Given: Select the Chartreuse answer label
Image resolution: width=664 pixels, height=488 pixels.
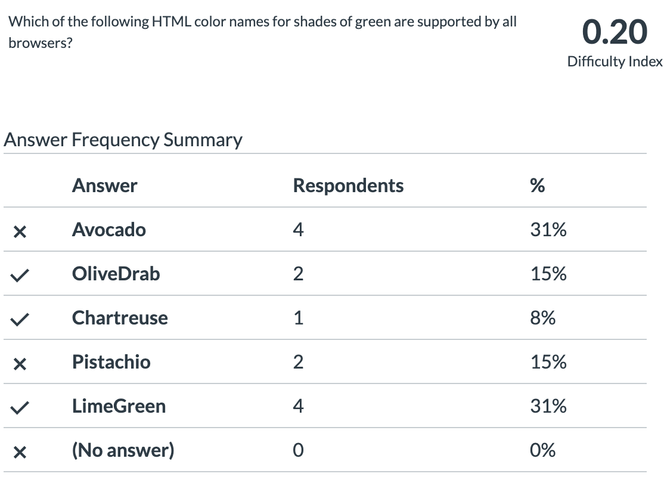Looking at the screenshot, I should [120, 318].
